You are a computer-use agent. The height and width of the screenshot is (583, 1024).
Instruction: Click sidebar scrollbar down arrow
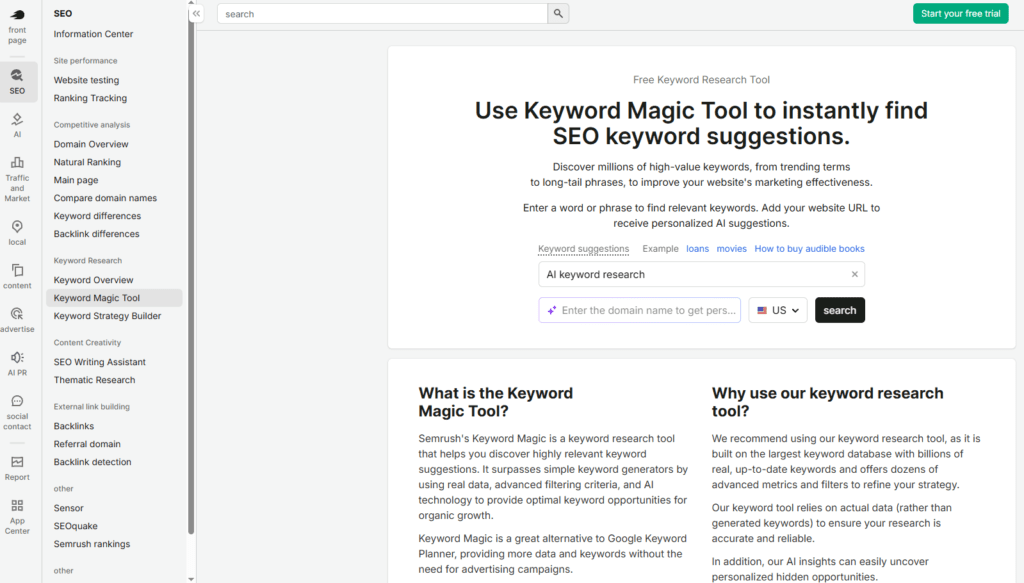coord(191,579)
